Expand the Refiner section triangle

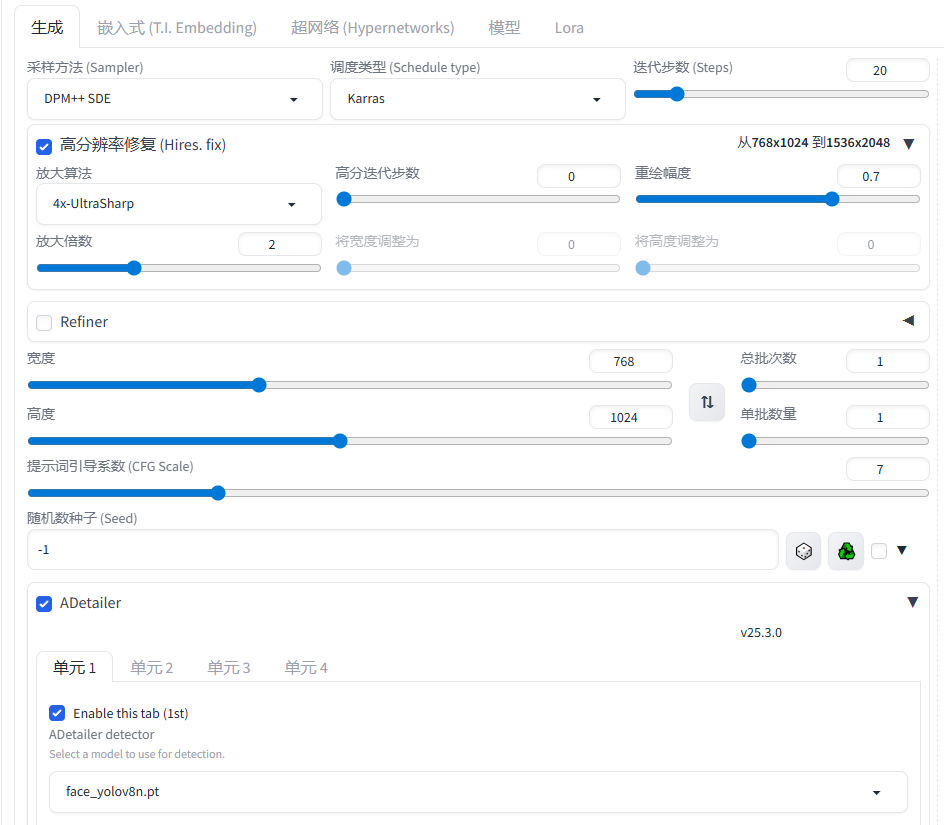[x=908, y=321]
